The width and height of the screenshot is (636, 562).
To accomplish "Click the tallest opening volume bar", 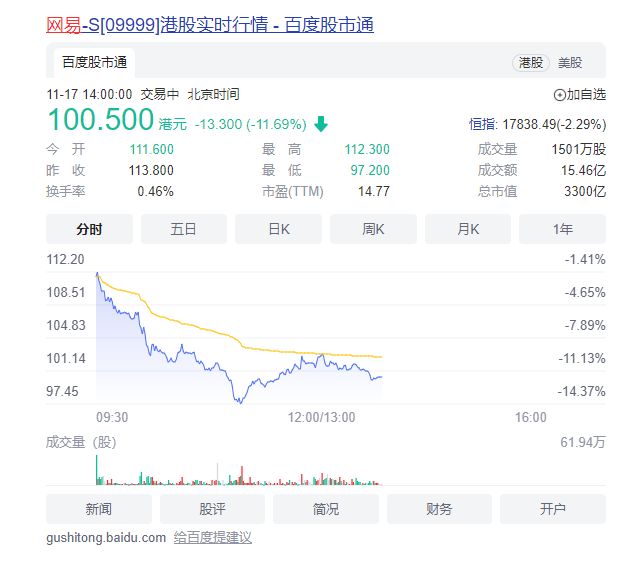I will [x=97, y=470].
